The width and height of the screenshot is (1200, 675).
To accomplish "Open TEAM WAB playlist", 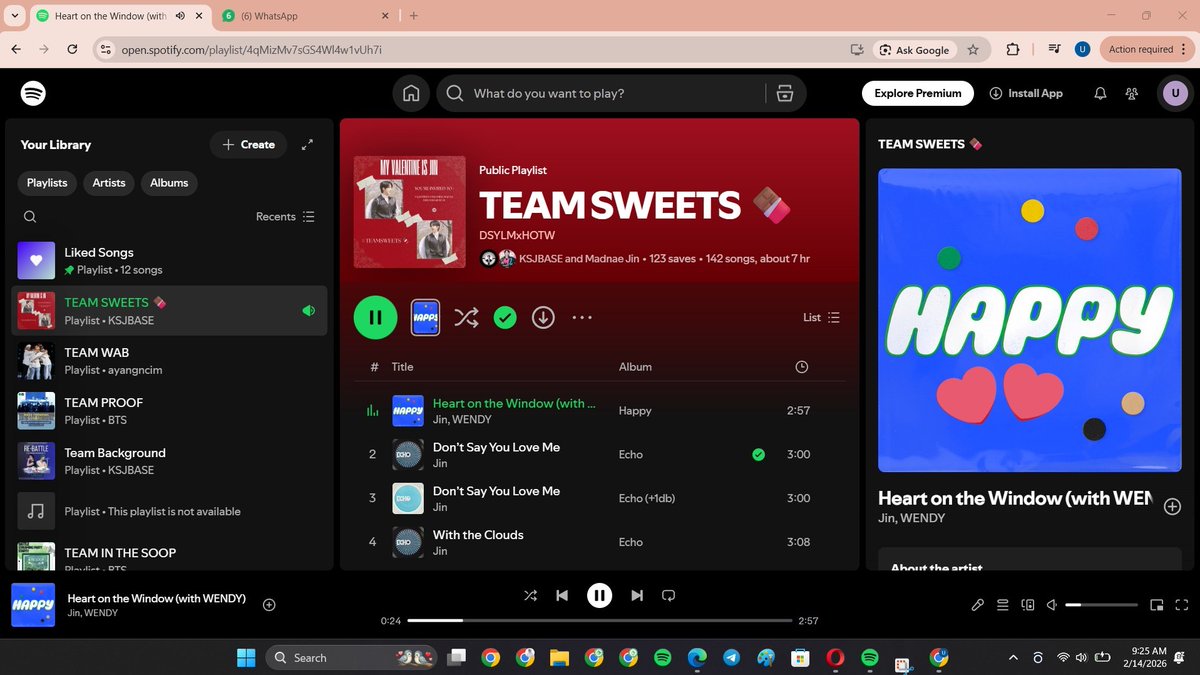I will (x=169, y=361).
